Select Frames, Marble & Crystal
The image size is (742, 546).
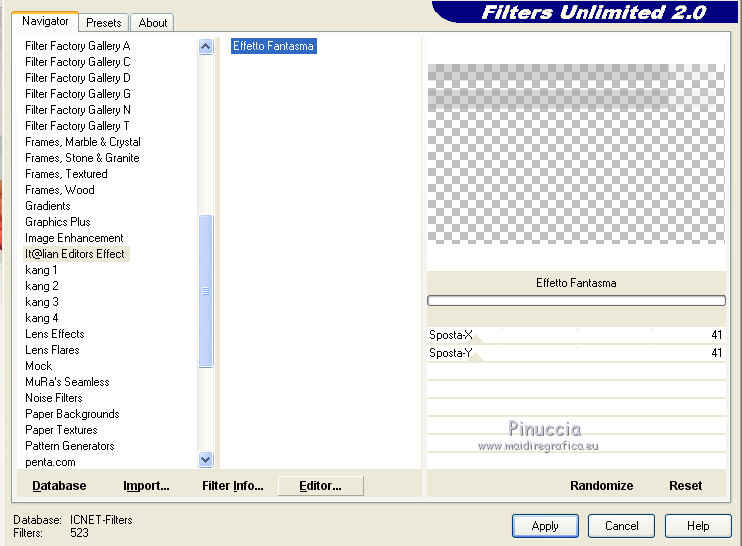coord(83,142)
